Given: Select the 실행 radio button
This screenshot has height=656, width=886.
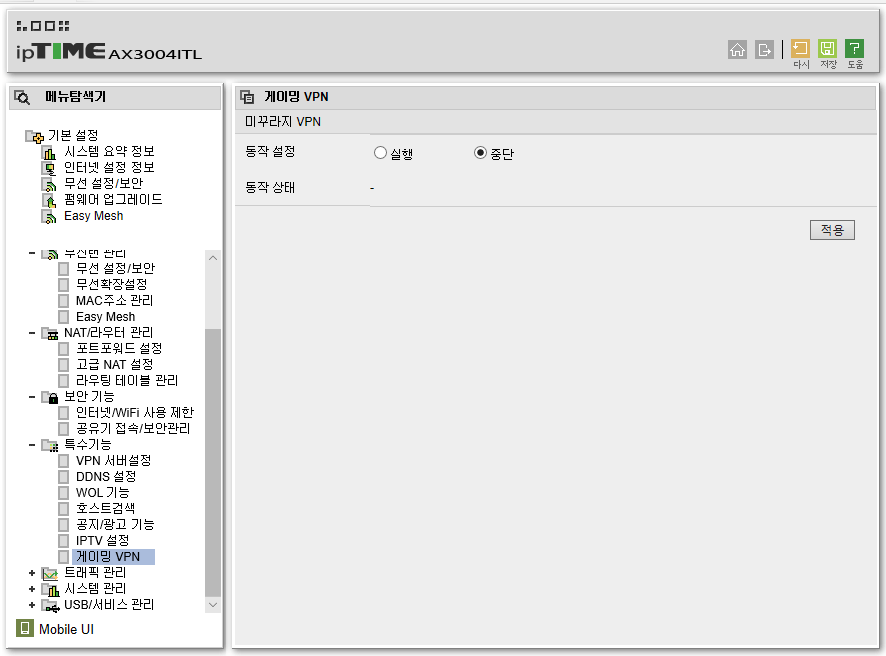Looking at the screenshot, I should pos(380,153).
